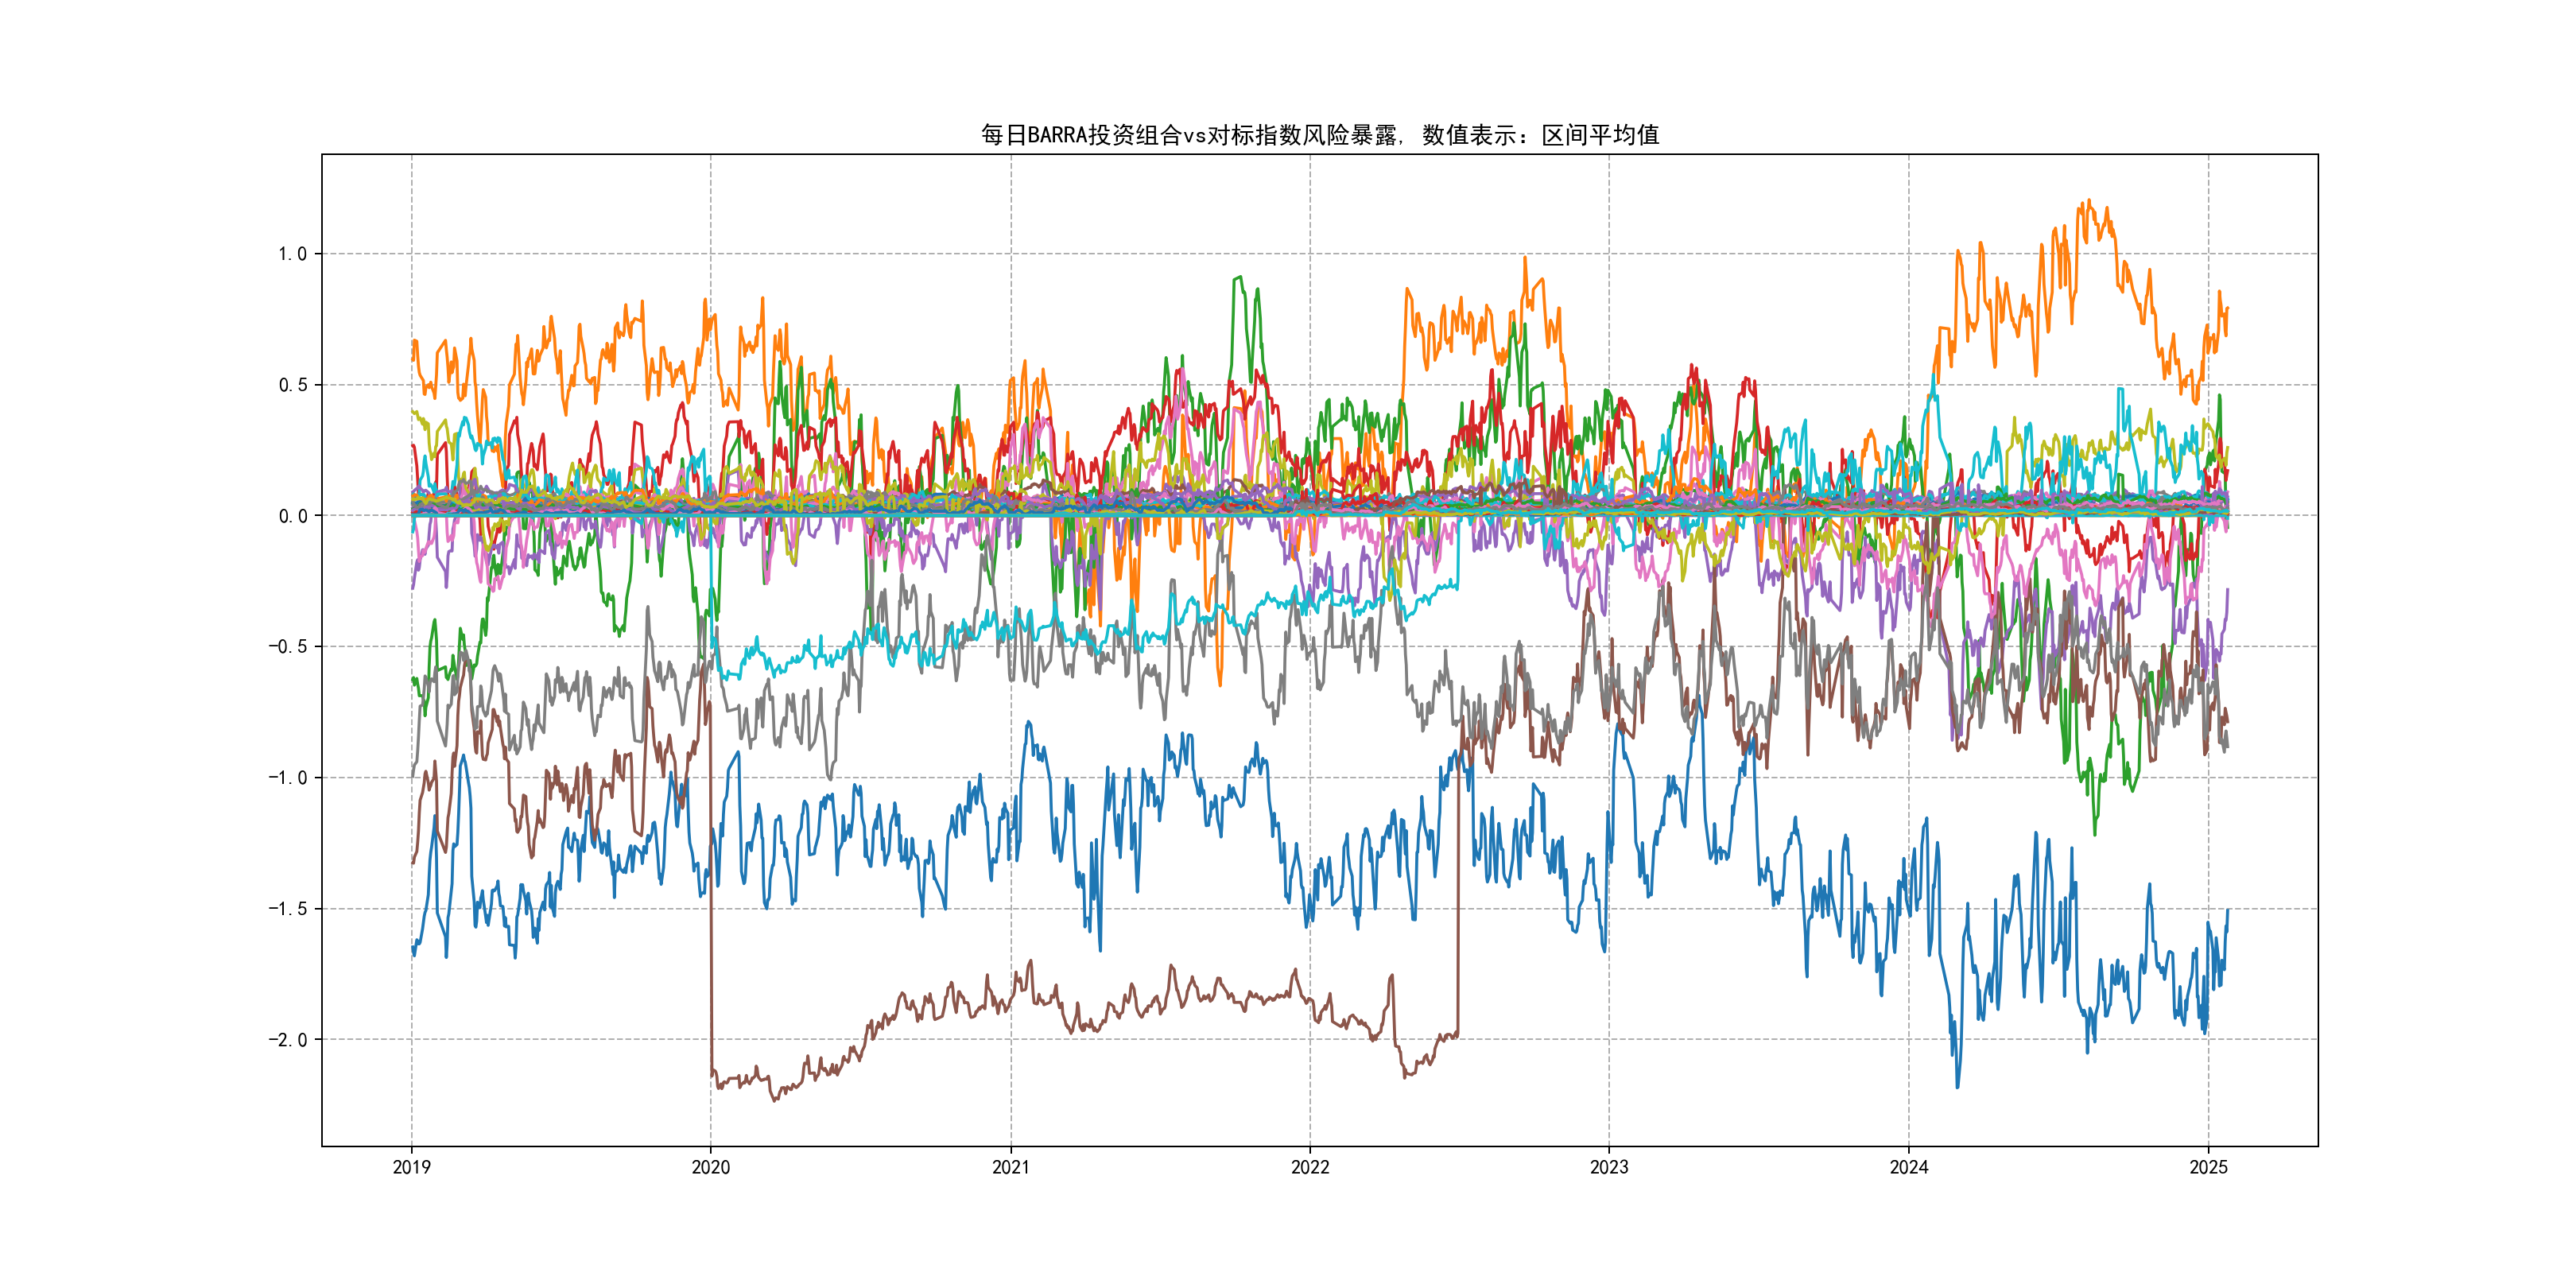Click the 0.0 y-axis tick label
The height and width of the screenshot is (1288, 2576).
click(292, 516)
